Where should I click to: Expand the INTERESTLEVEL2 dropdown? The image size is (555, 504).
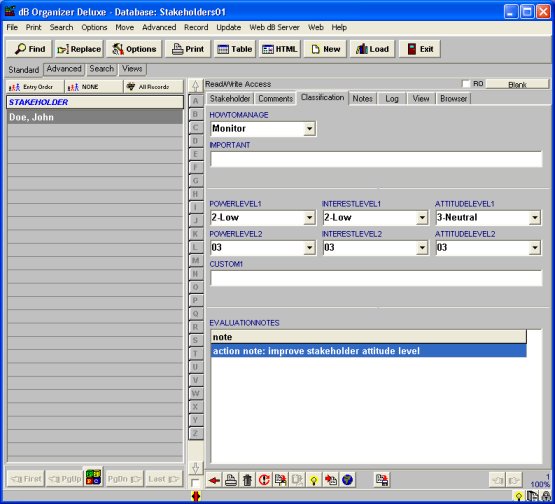422,247
